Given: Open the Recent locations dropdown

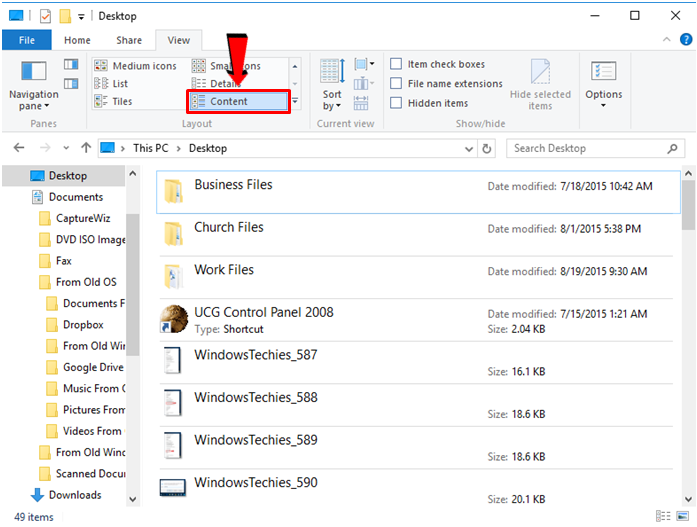Looking at the screenshot, I should point(66,148).
